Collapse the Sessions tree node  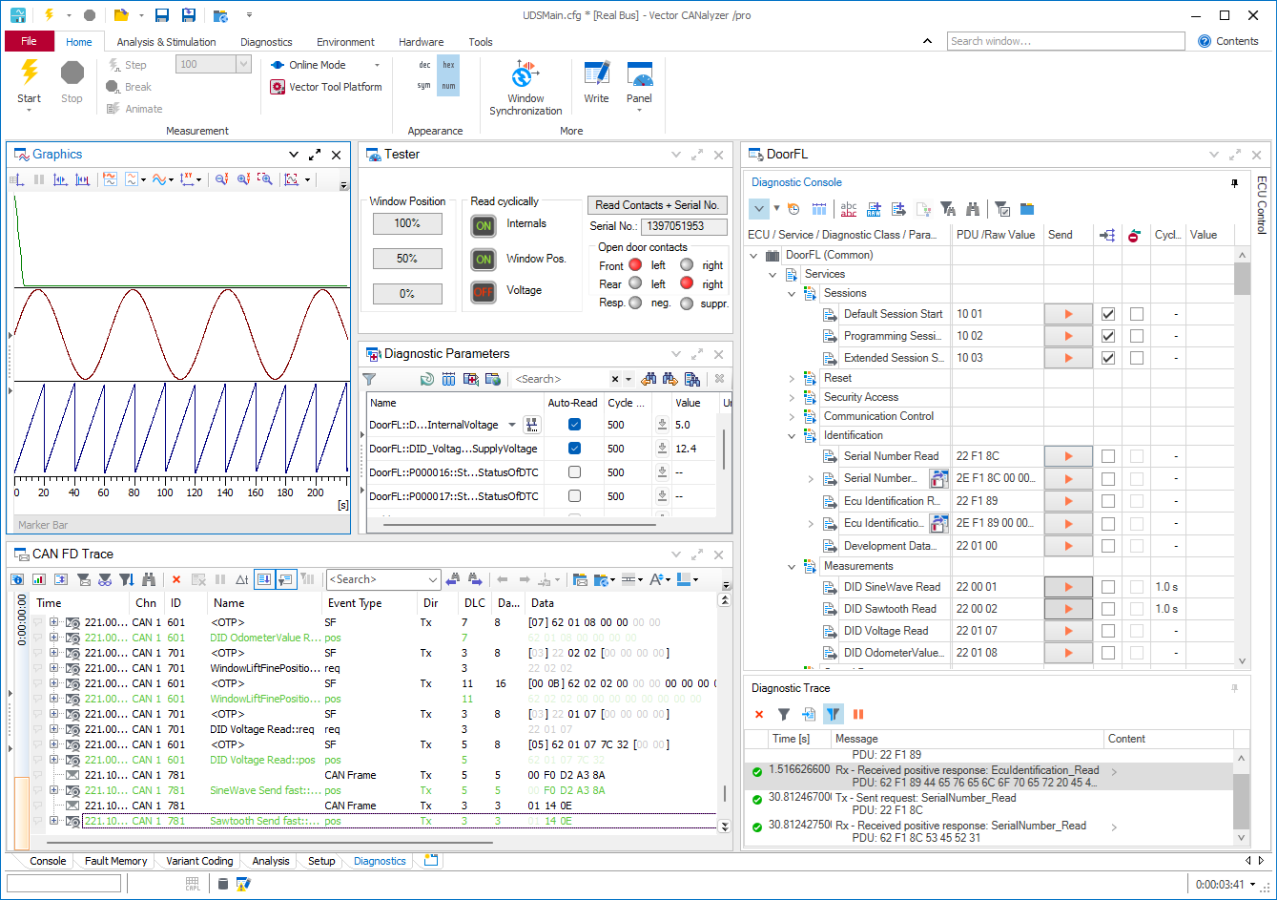pos(792,294)
